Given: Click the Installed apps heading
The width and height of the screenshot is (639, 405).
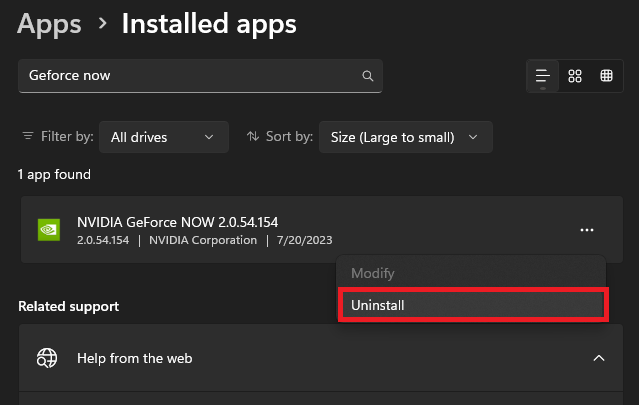Looking at the screenshot, I should pos(209,24).
